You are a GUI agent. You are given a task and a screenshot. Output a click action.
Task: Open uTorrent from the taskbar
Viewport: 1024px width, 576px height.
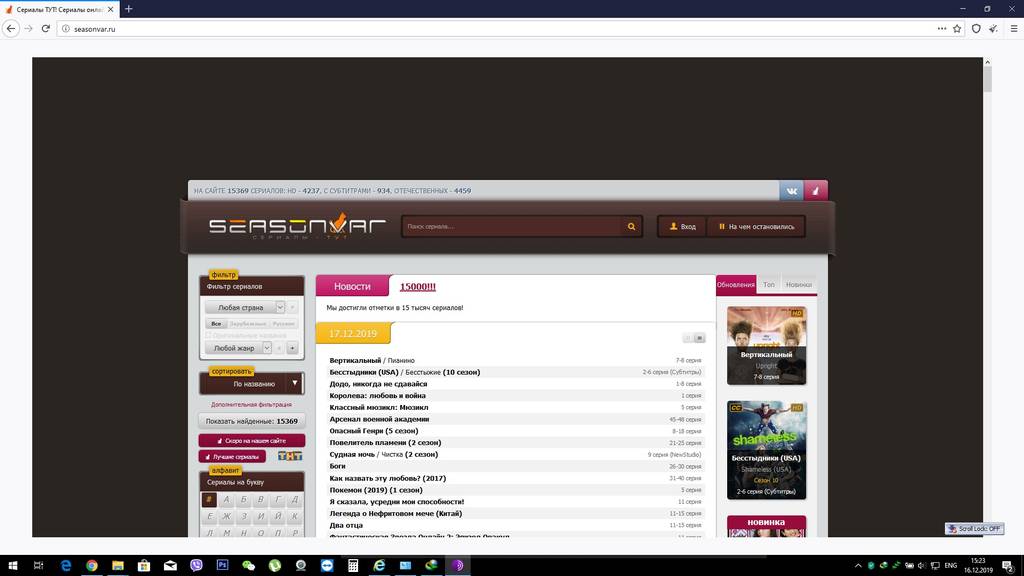pyautogui.click(x=274, y=566)
